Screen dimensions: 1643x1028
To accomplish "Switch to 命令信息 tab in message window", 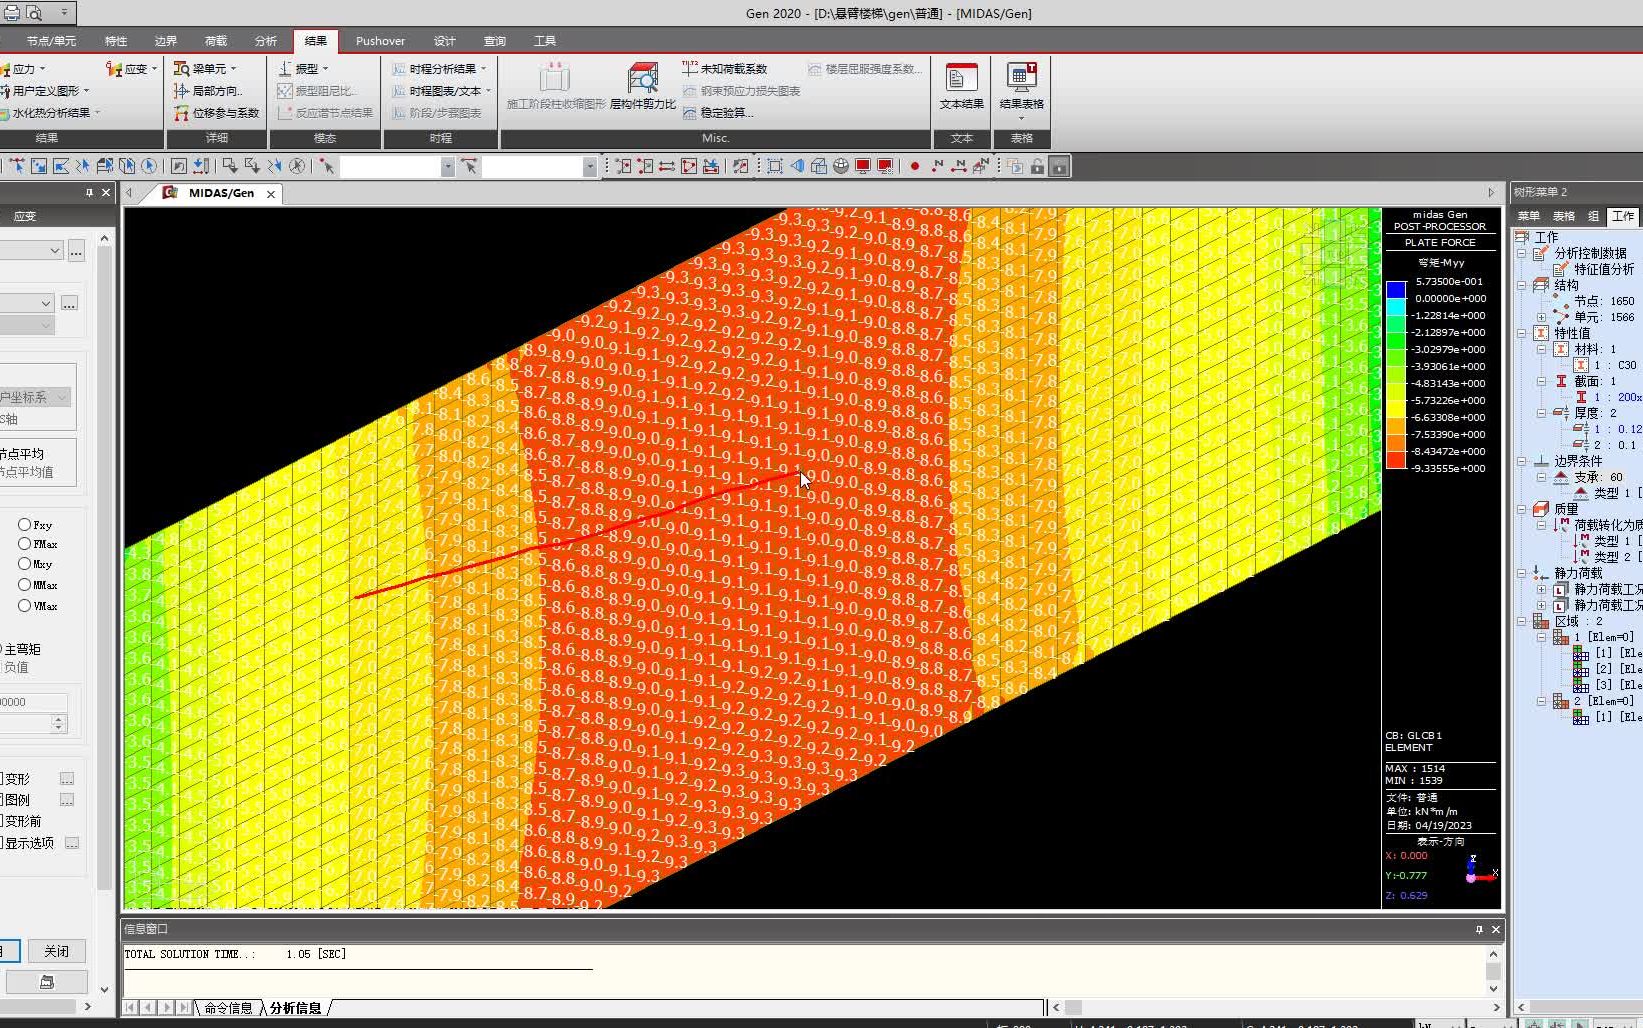I will (228, 1008).
